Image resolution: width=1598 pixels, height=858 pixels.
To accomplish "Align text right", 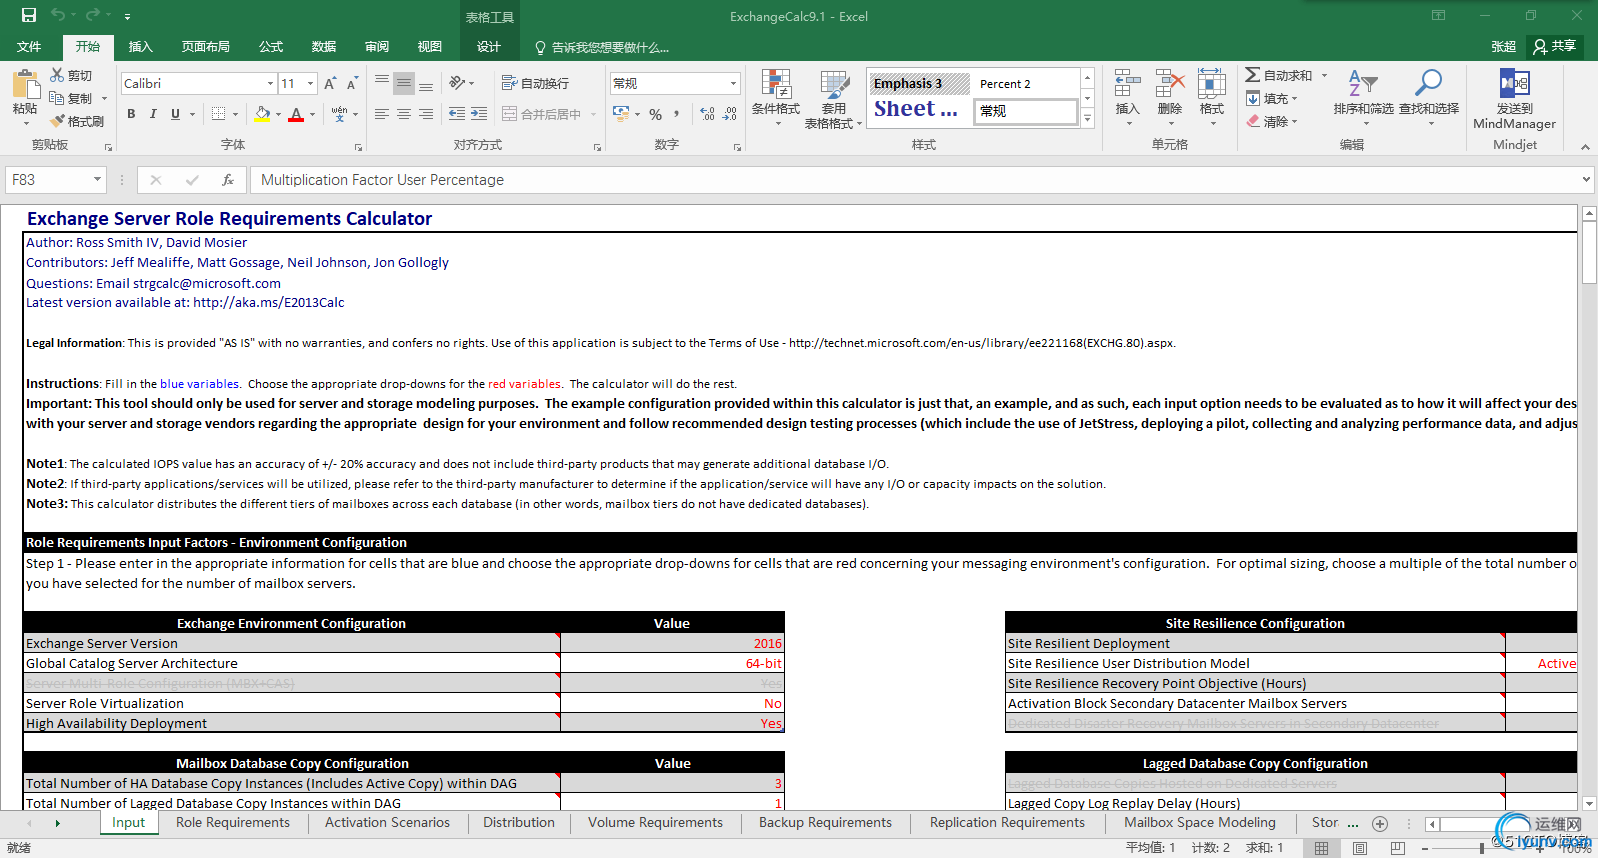I will 426,114.
